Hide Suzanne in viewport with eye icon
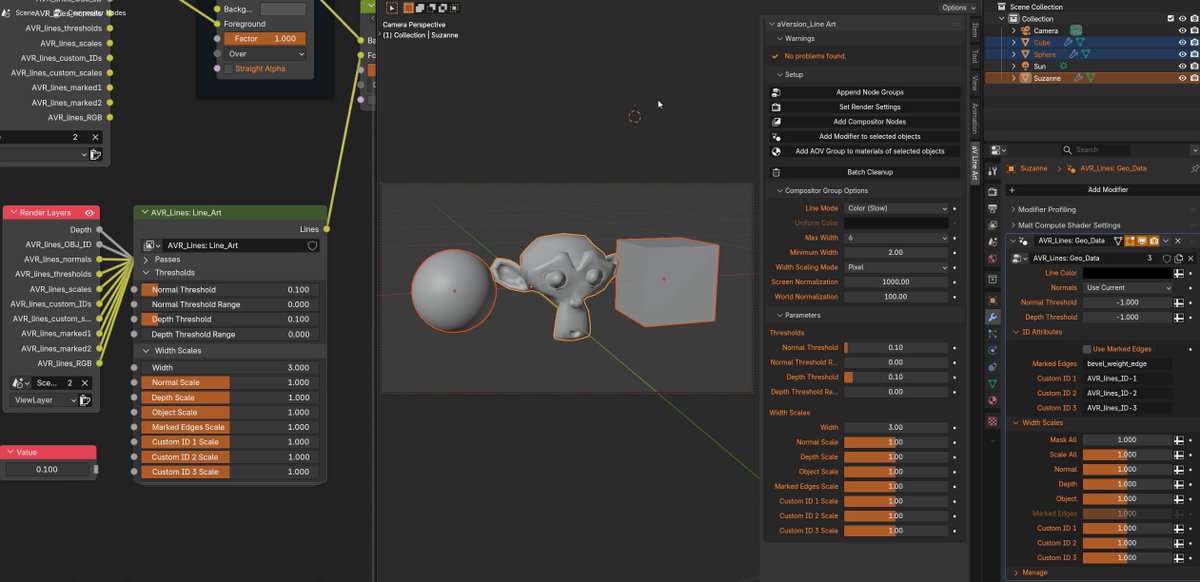Screen dimensions: 1200x582 click(1182, 78)
